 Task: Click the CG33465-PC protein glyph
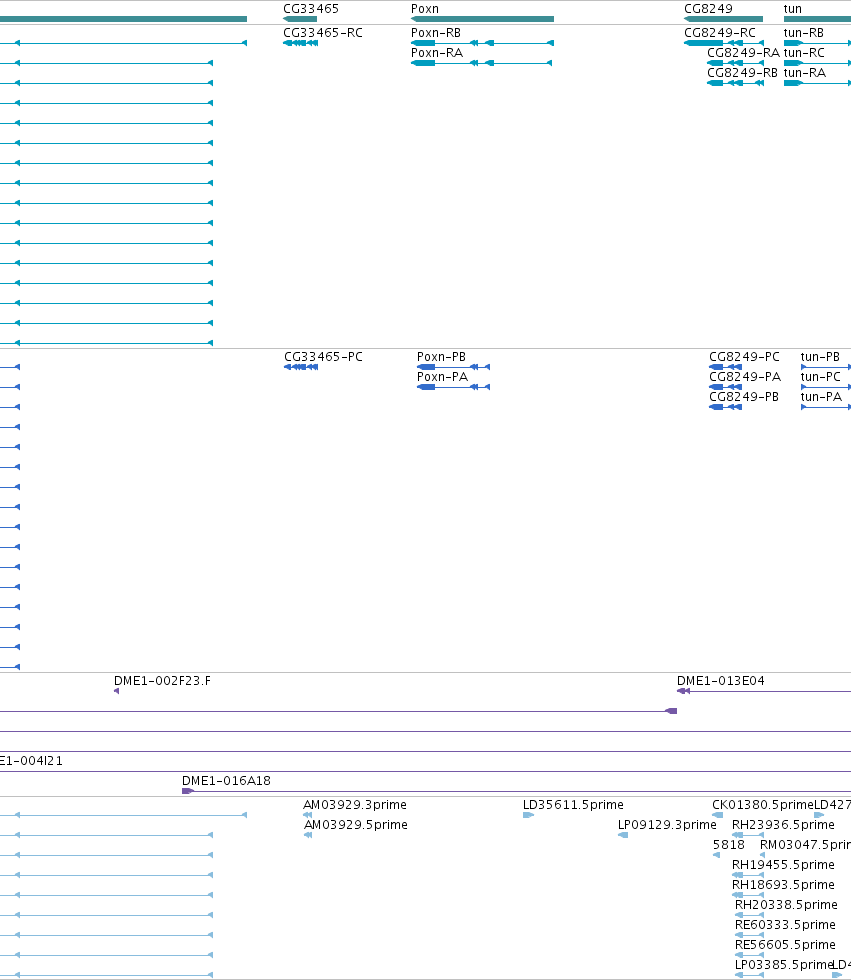[301, 367]
